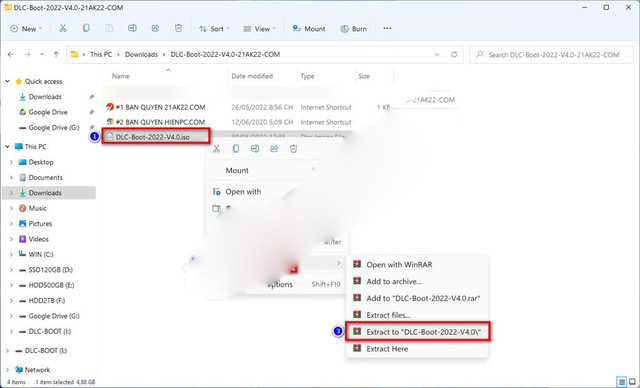Click the Share icon in the toolbar

[x=155, y=28]
